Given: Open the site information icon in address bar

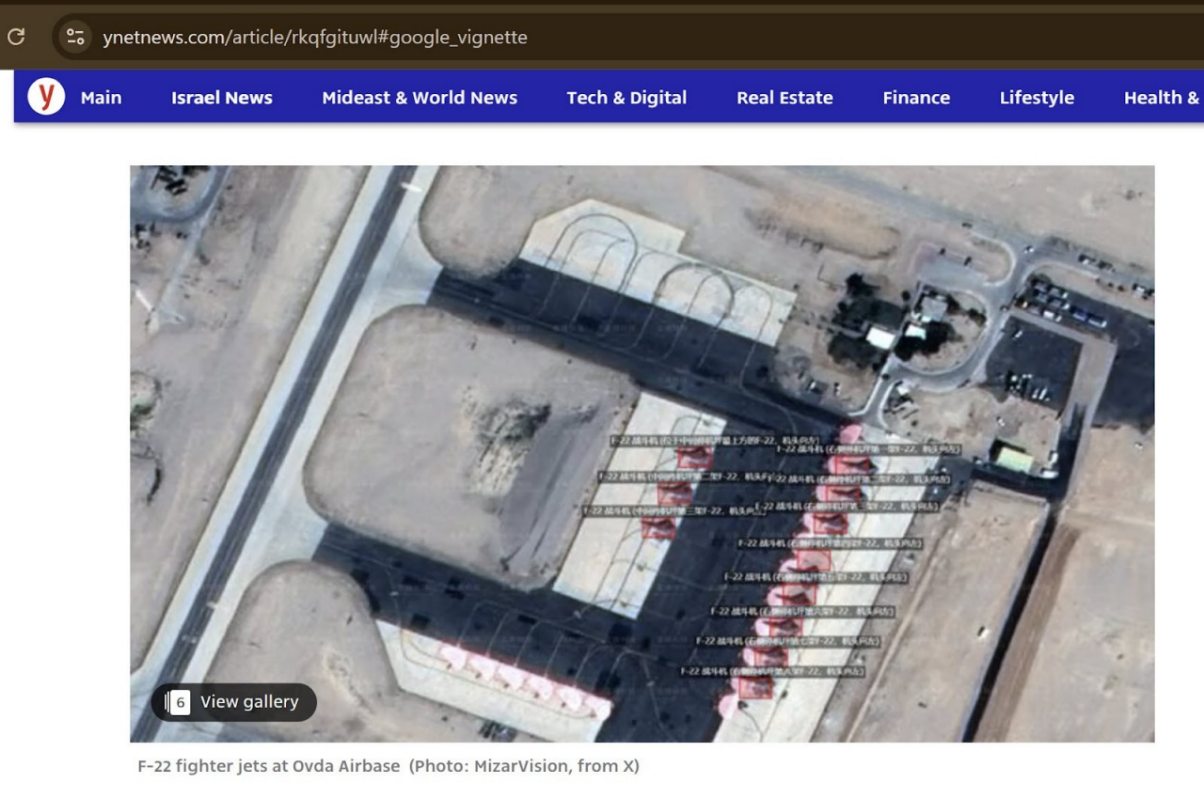Looking at the screenshot, I should click(x=75, y=38).
